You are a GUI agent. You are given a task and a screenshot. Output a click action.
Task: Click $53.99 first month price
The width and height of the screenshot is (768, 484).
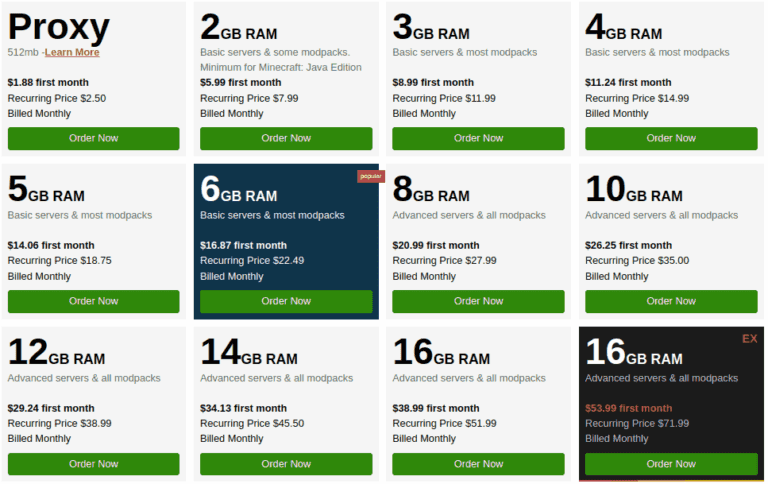tap(628, 408)
